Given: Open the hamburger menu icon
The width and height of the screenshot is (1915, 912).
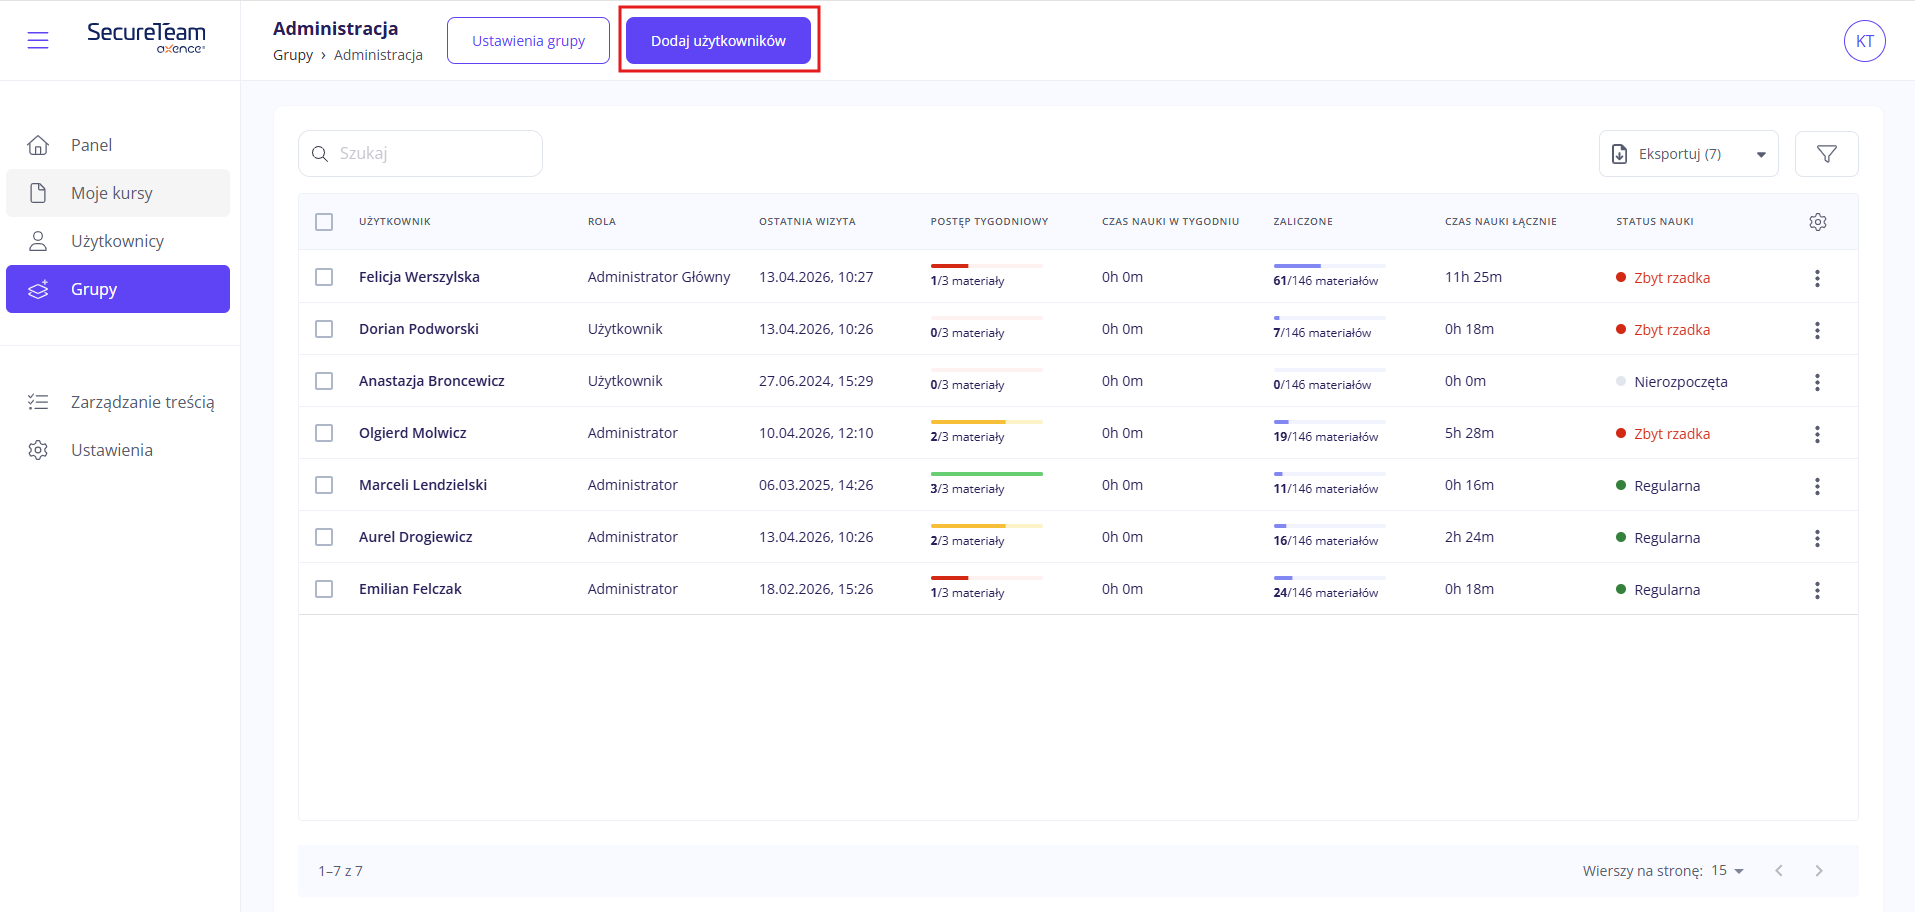Looking at the screenshot, I should tap(38, 41).
